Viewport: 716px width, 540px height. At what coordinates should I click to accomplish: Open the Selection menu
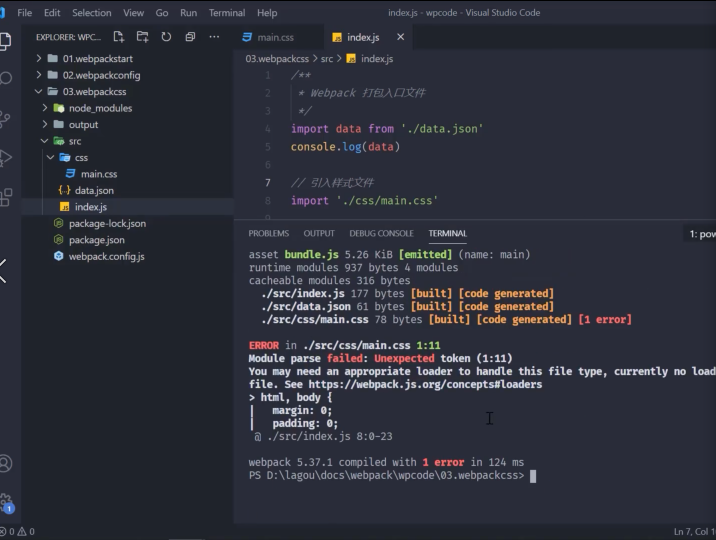click(92, 13)
